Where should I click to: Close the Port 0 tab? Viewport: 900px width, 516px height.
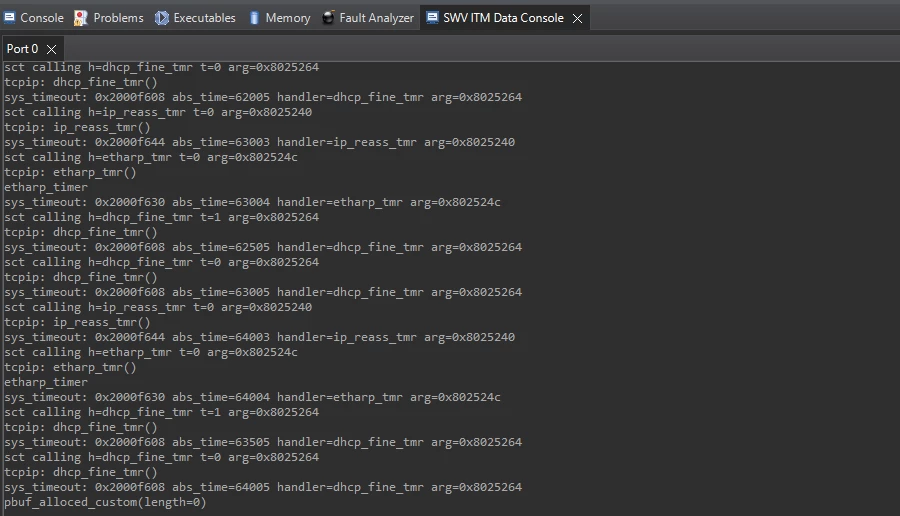51,49
